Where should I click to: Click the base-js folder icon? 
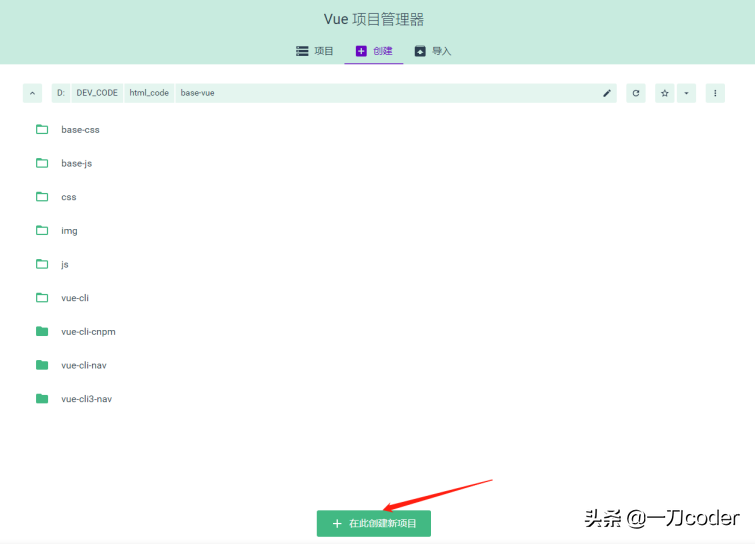pos(42,163)
